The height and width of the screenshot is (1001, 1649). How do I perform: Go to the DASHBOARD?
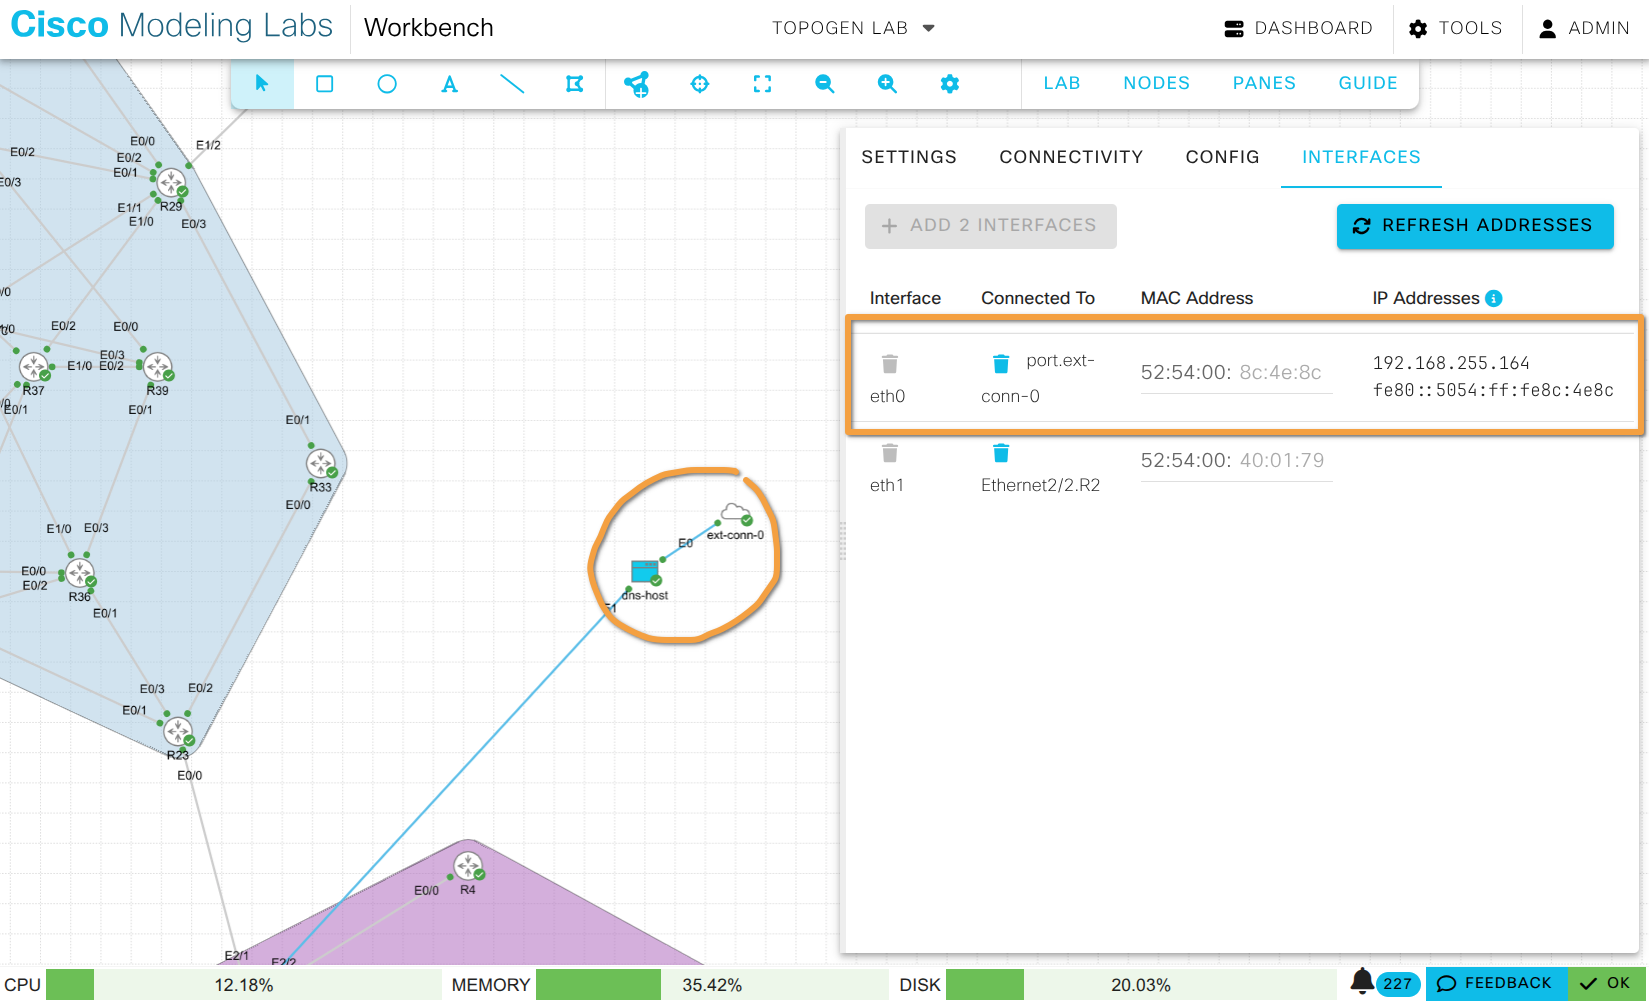(1298, 28)
